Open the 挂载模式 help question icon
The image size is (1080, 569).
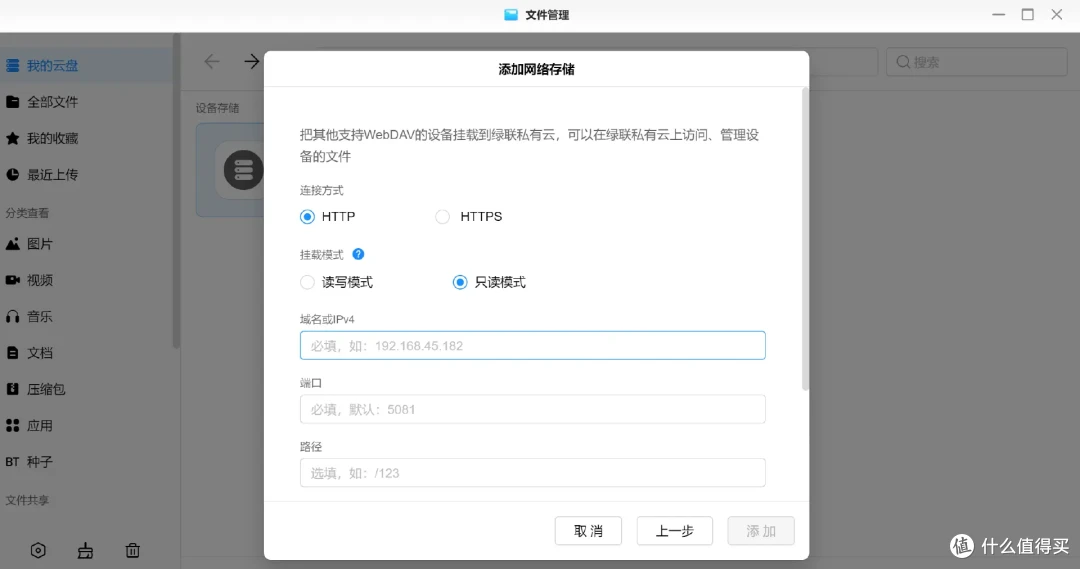(358, 254)
